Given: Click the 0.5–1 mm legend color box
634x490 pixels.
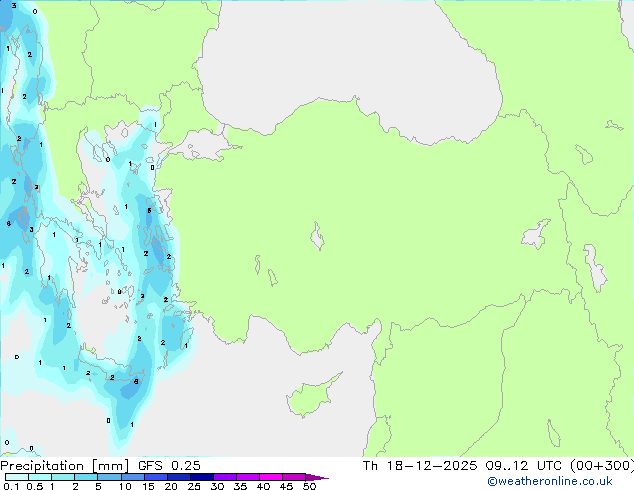Looking at the screenshot, I should tap(40, 477).
